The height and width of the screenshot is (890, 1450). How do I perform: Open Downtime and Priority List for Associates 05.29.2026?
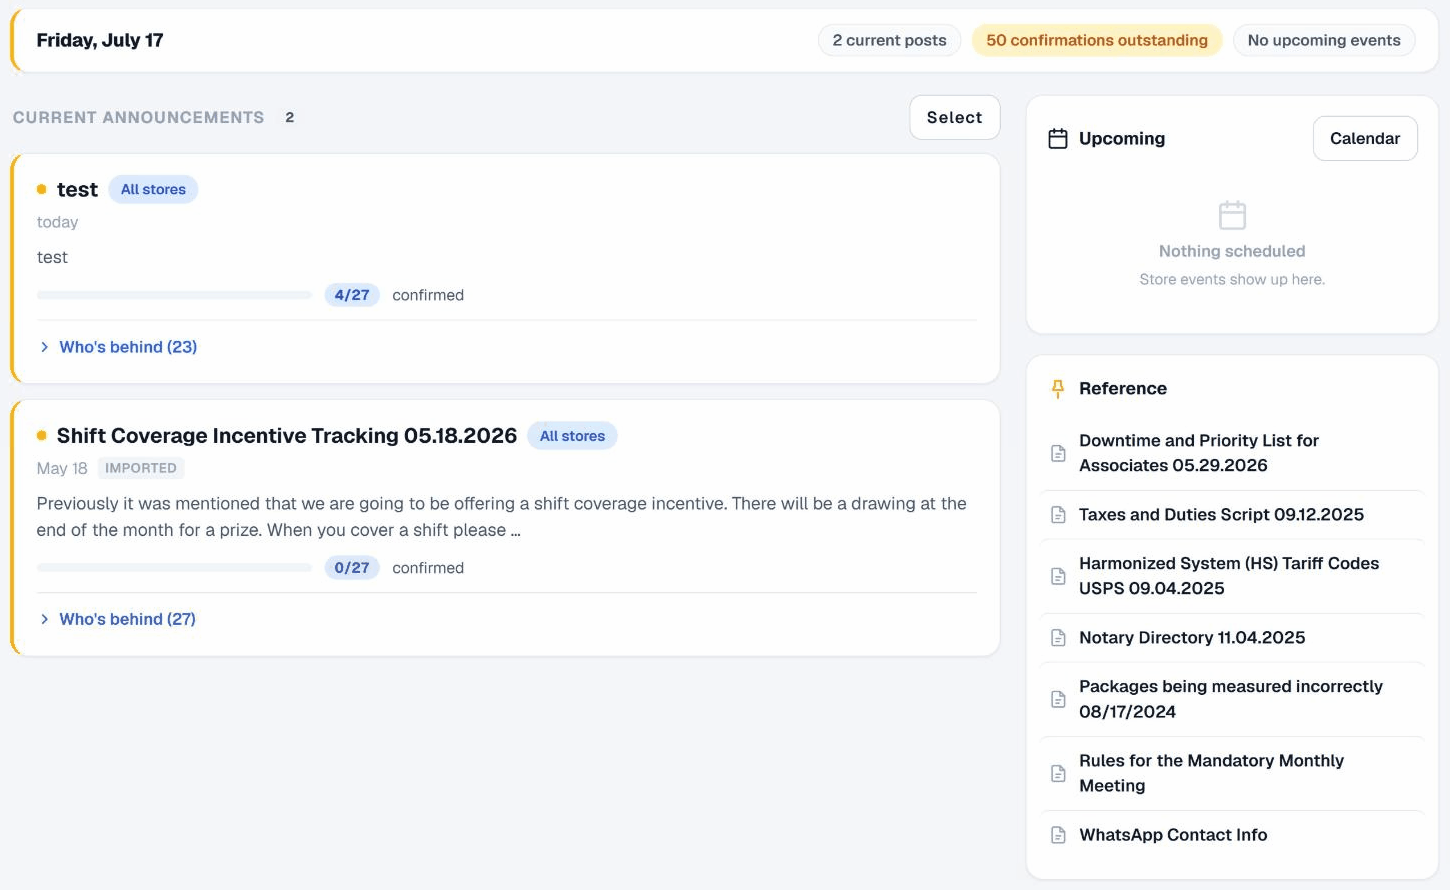point(1232,453)
